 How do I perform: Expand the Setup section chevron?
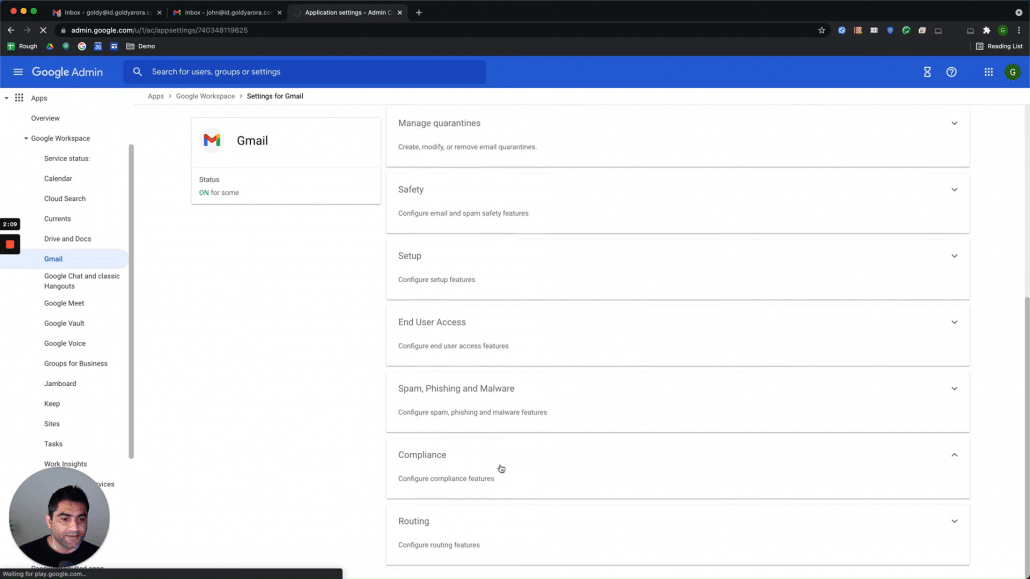coord(954,256)
